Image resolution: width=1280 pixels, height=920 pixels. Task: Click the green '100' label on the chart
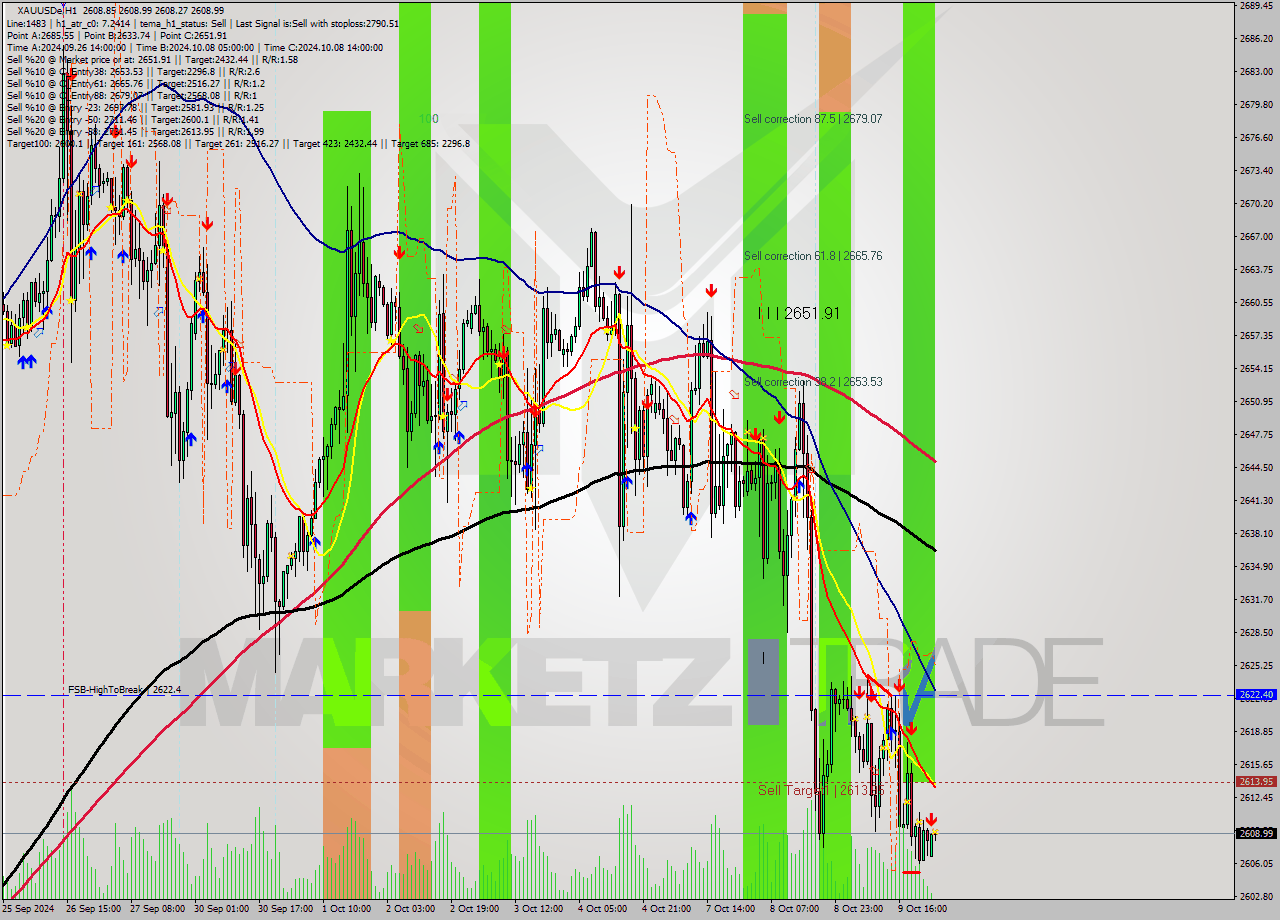click(x=428, y=119)
